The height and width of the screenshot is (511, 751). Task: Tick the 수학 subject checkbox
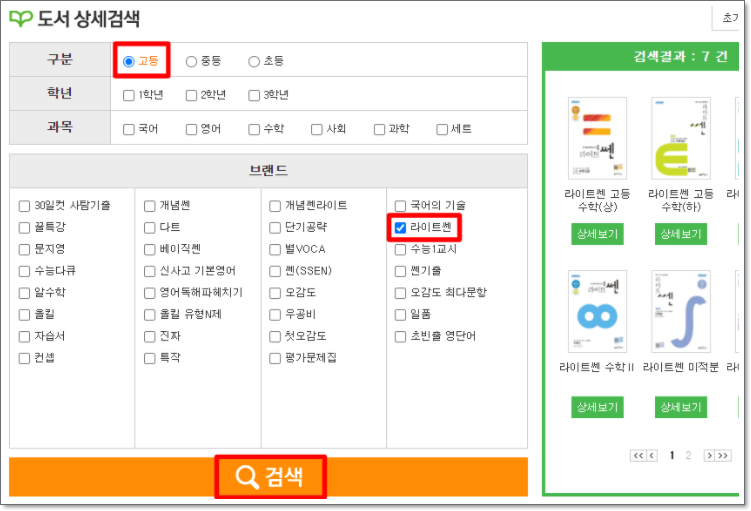254,129
